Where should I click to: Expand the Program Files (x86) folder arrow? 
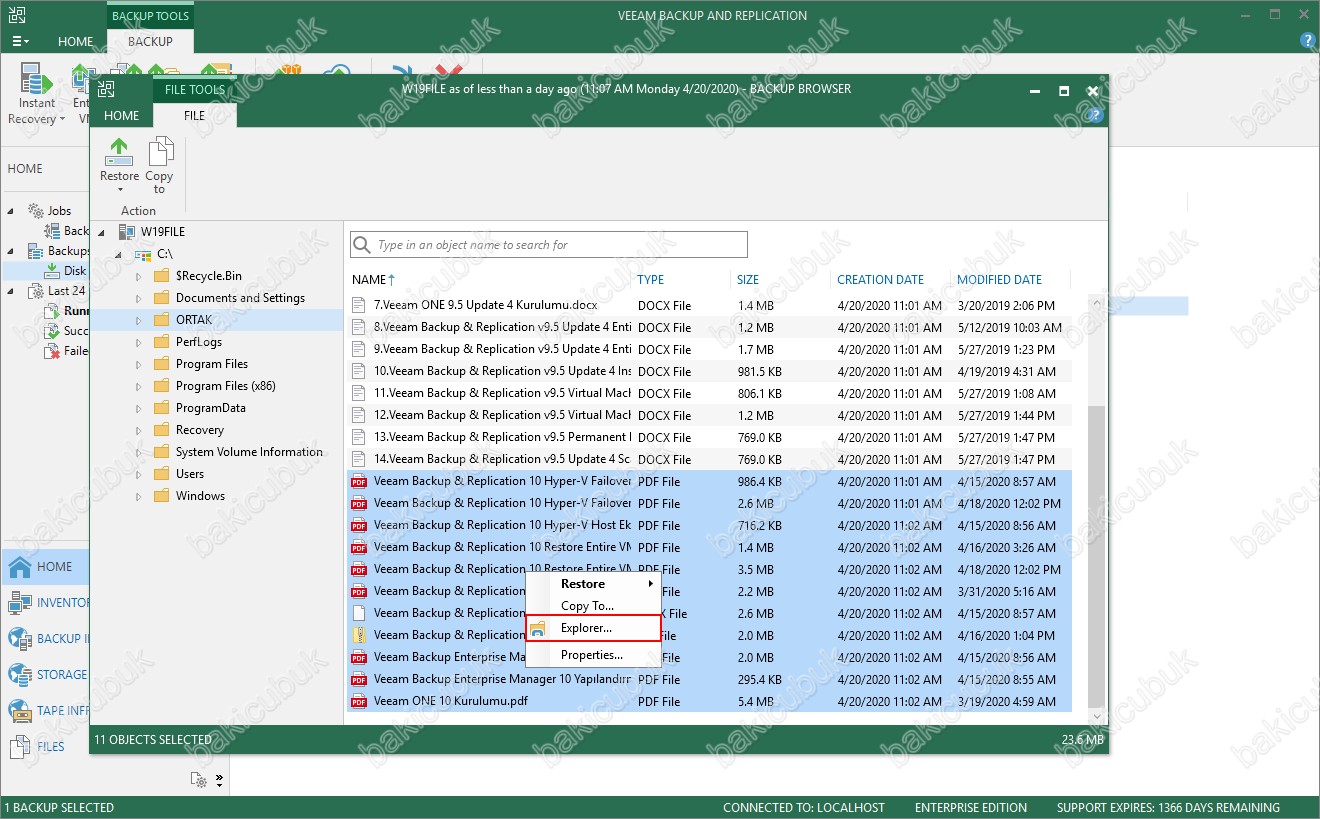139,386
